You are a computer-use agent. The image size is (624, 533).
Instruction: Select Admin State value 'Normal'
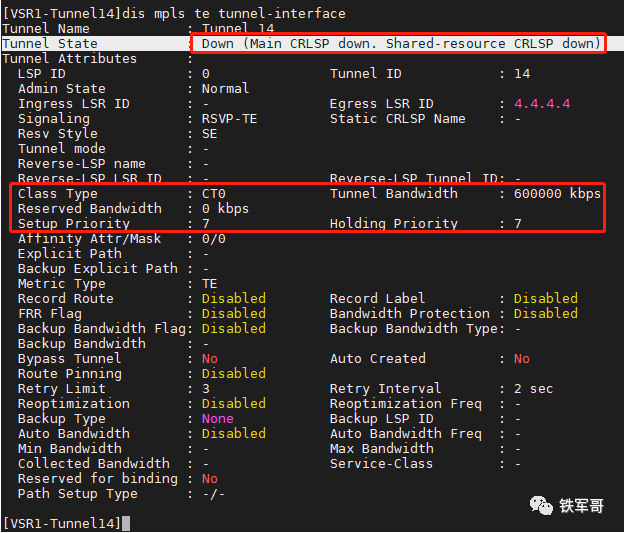pos(226,88)
